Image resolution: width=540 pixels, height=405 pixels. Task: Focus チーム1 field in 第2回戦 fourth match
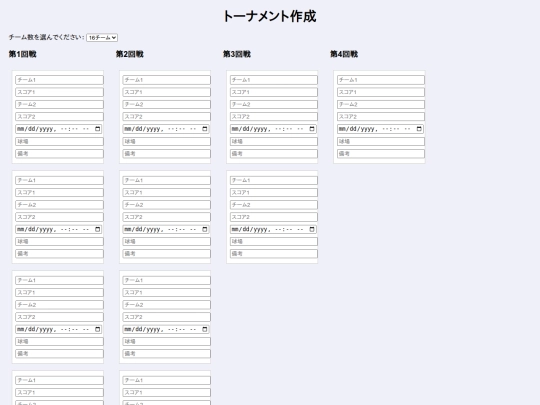(167, 380)
